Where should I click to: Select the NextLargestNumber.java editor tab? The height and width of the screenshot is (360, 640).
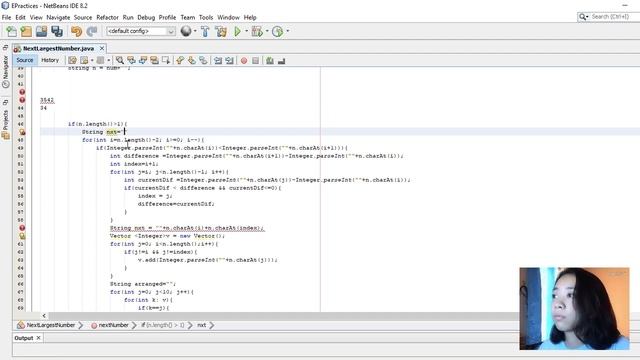(x=58, y=49)
